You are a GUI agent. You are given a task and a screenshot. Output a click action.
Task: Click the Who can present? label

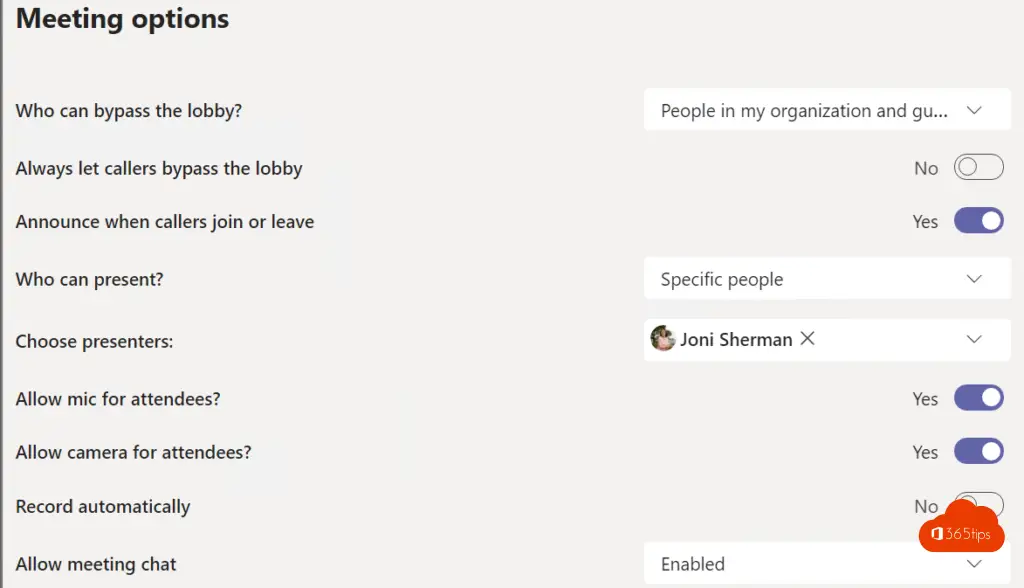point(89,280)
